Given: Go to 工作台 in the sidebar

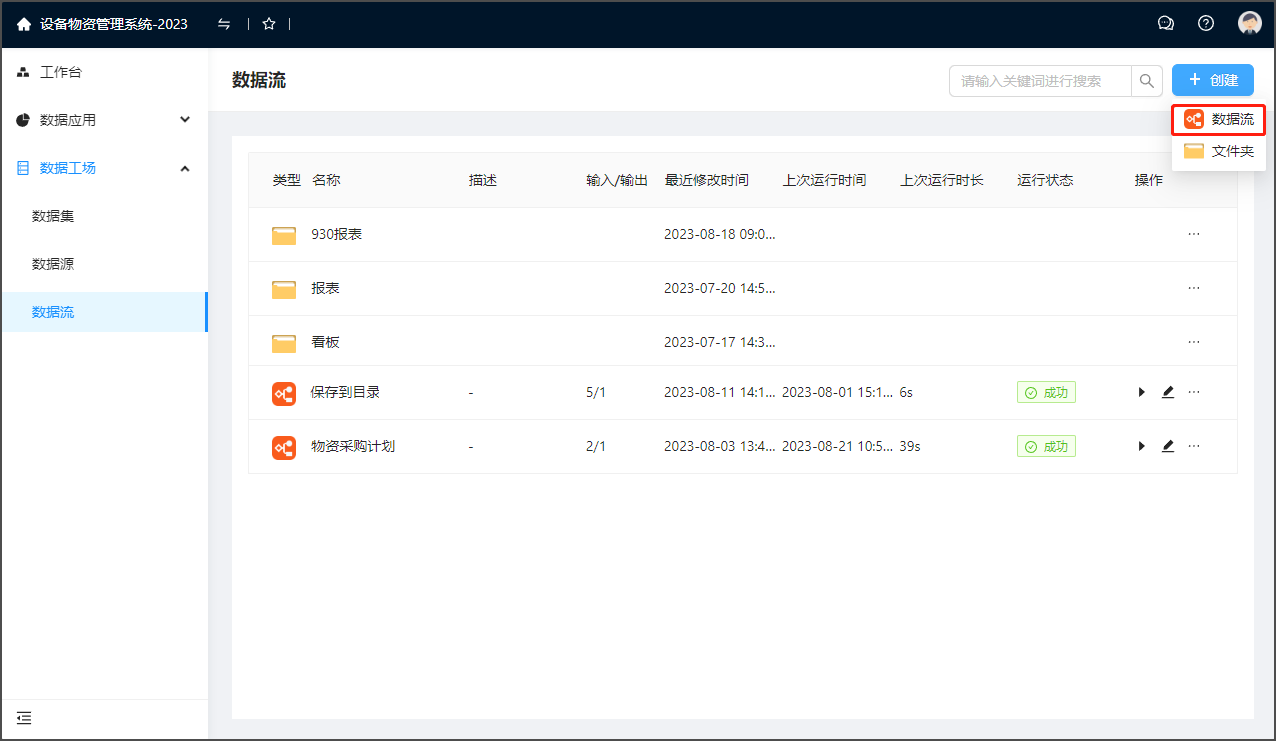Looking at the screenshot, I should pos(60,72).
